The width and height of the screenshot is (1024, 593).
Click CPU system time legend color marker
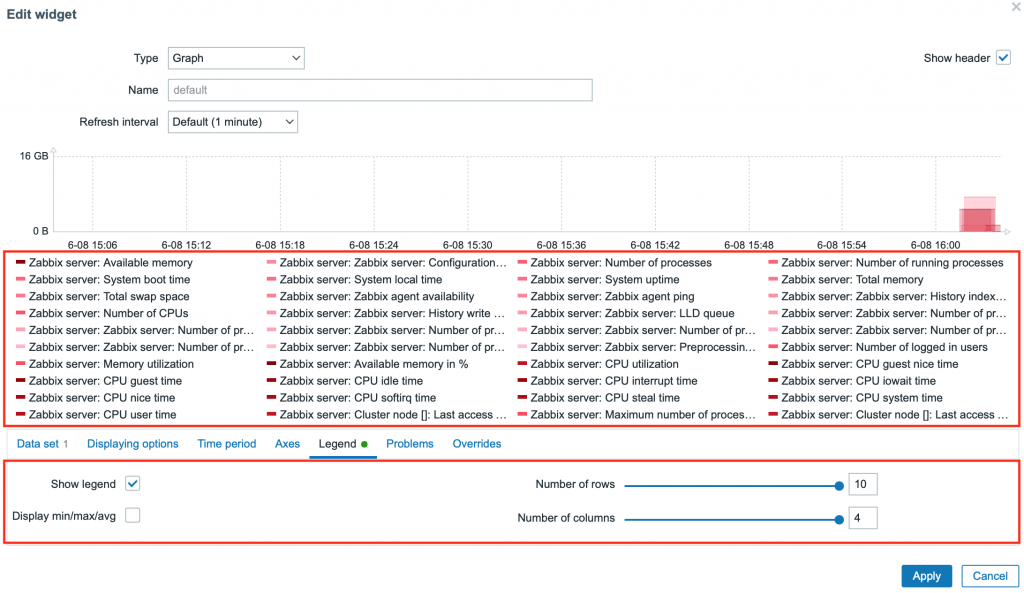(774, 398)
